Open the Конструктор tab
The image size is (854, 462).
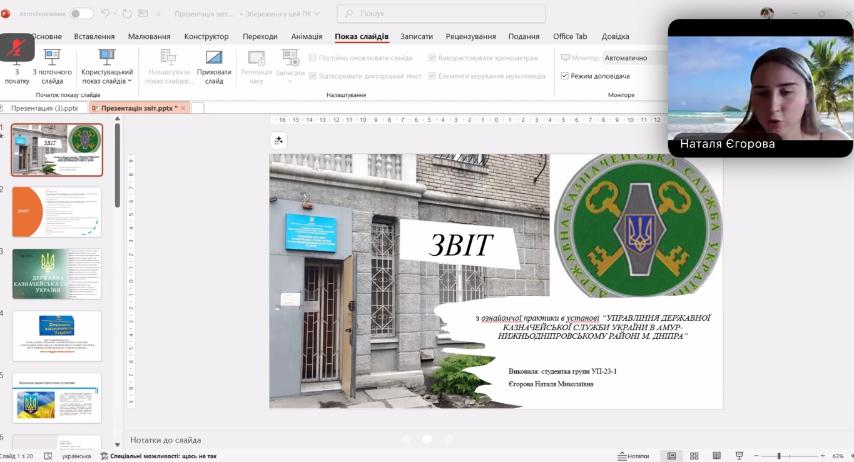pyautogui.click(x=206, y=37)
